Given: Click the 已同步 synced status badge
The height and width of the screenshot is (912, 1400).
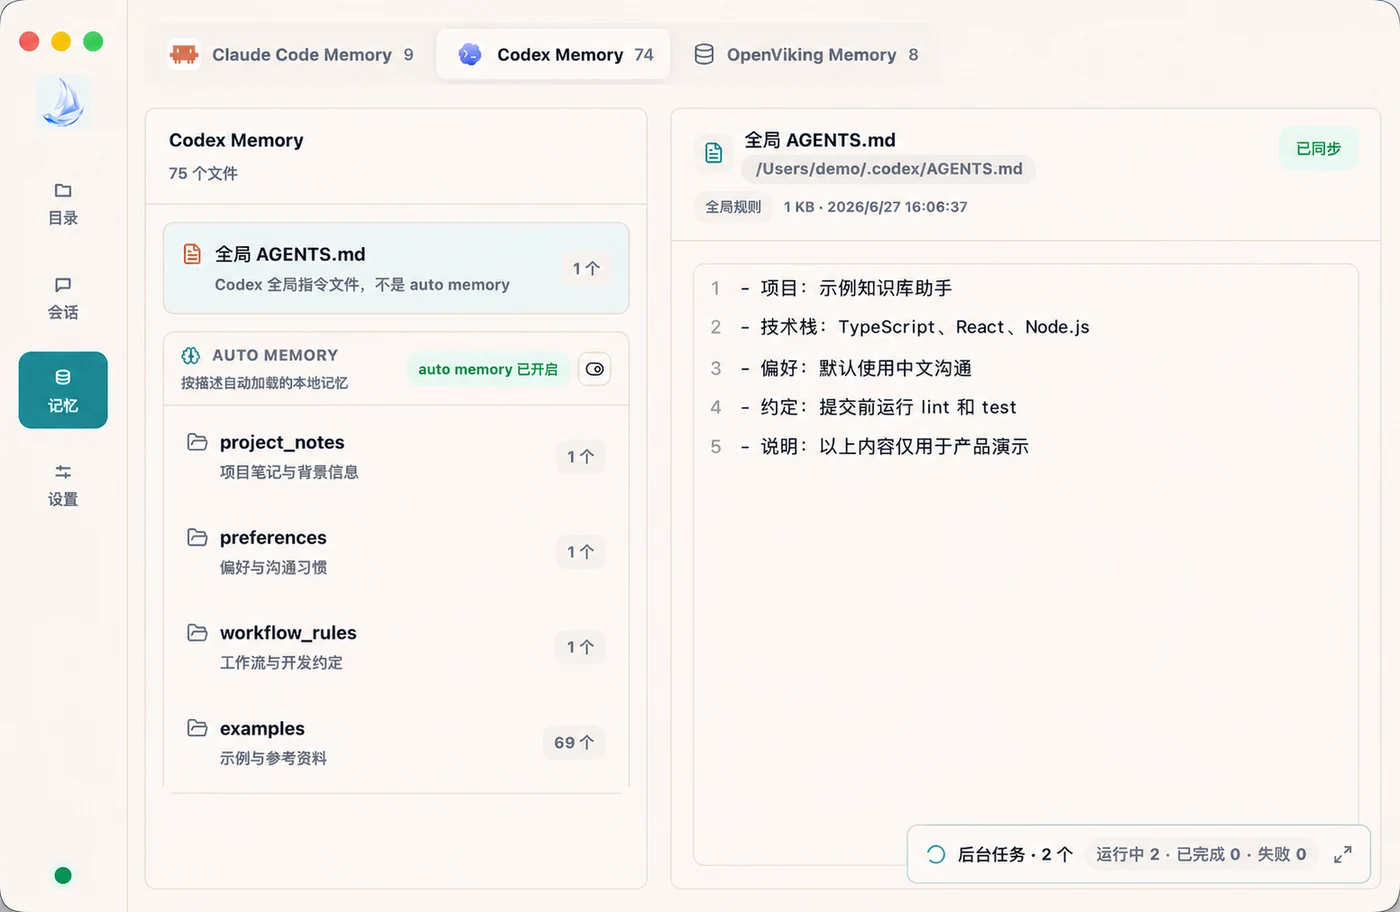Looking at the screenshot, I should click(x=1319, y=148).
